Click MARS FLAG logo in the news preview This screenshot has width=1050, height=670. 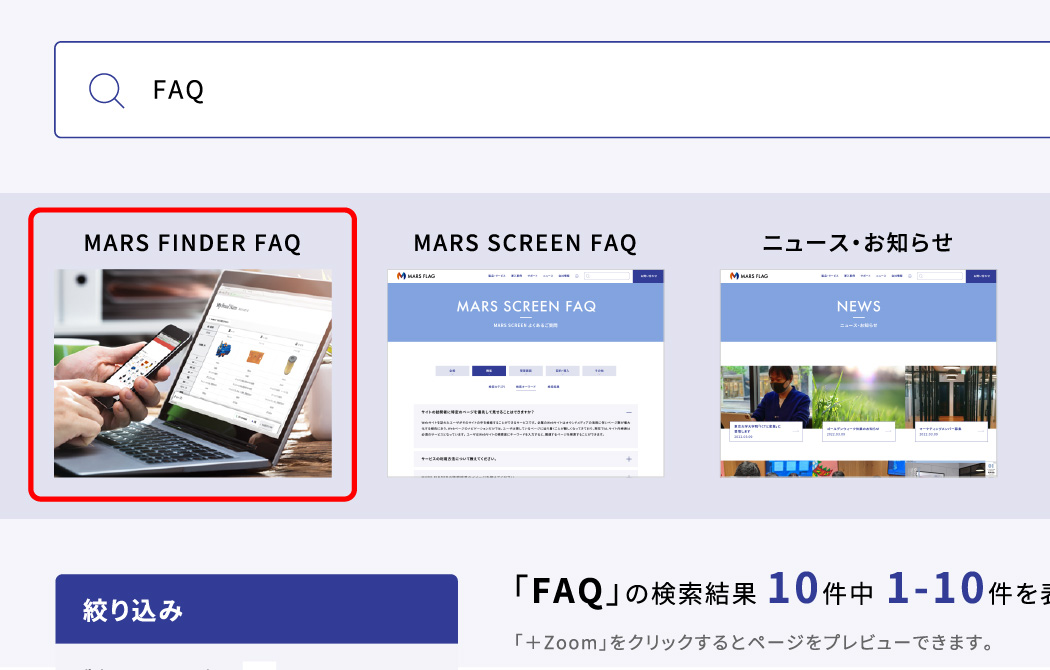click(x=749, y=276)
